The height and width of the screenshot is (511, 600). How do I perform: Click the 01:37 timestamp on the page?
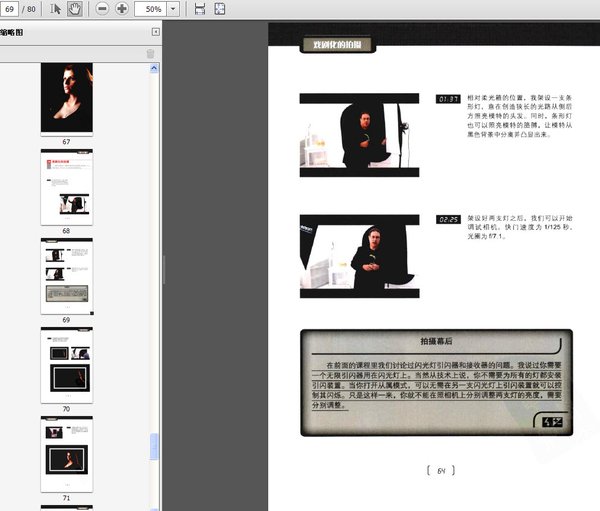448,99
